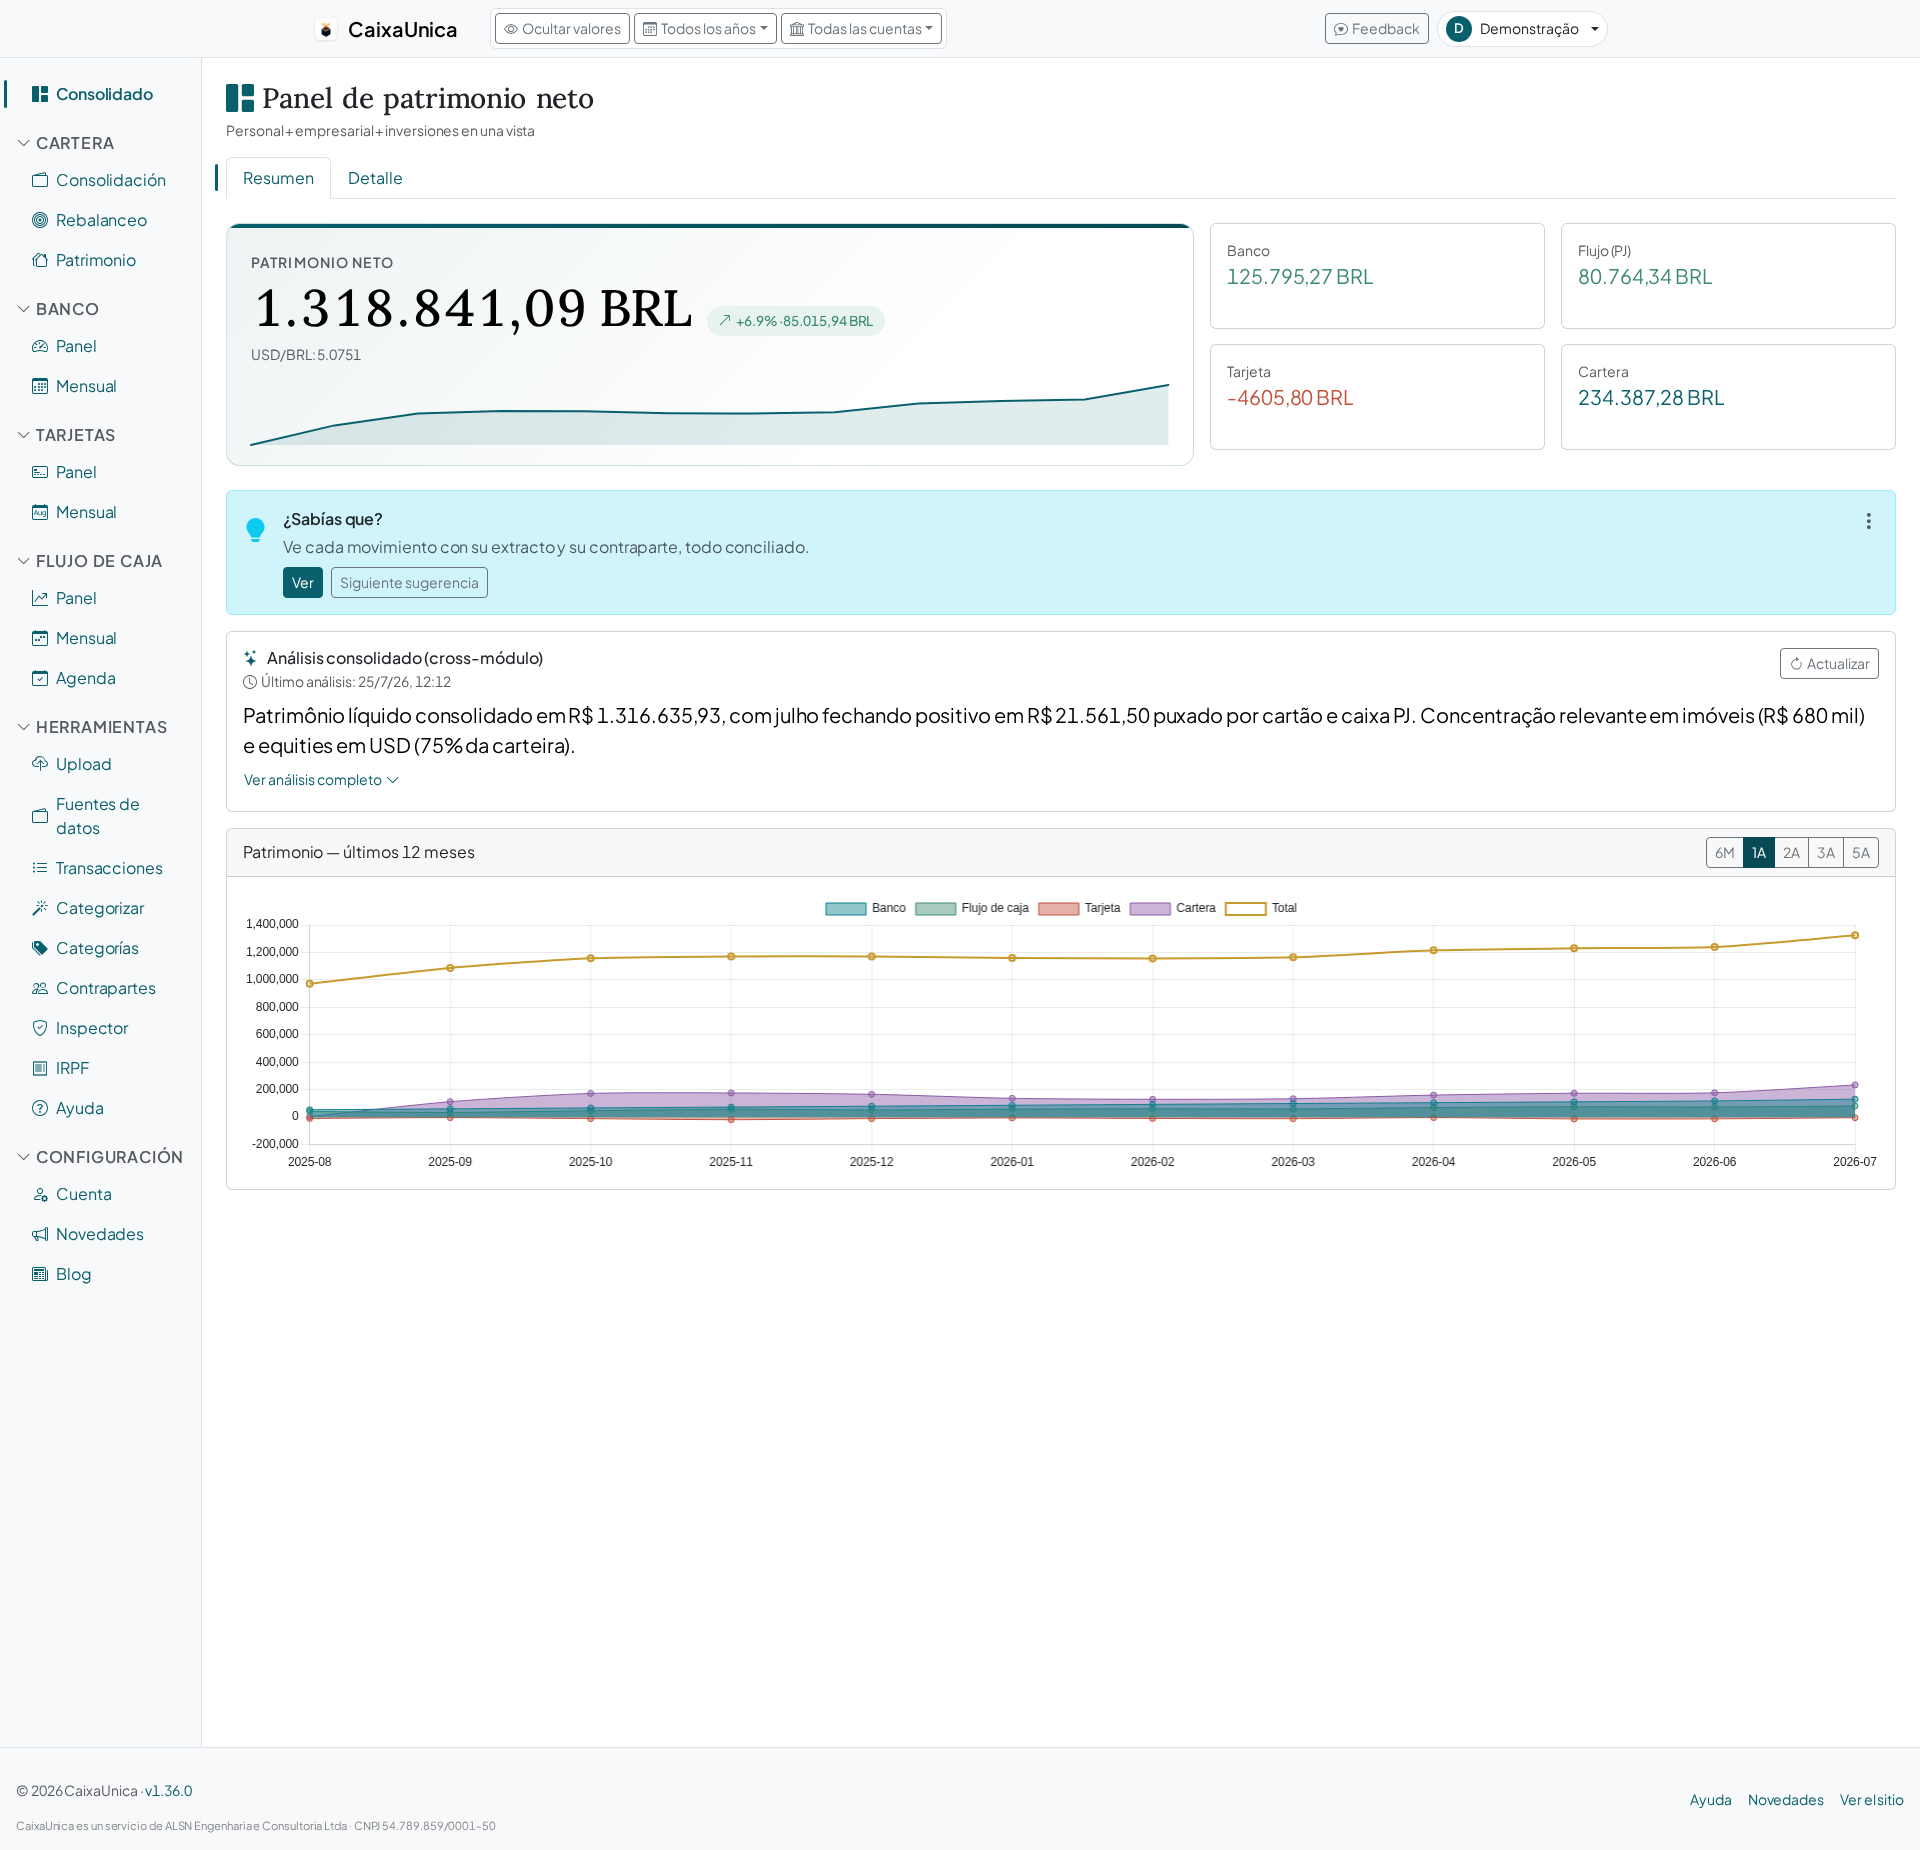1920x1850 pixels.
Task: Click the three-dot menu on tip banner
Action: click(1868, 521)
